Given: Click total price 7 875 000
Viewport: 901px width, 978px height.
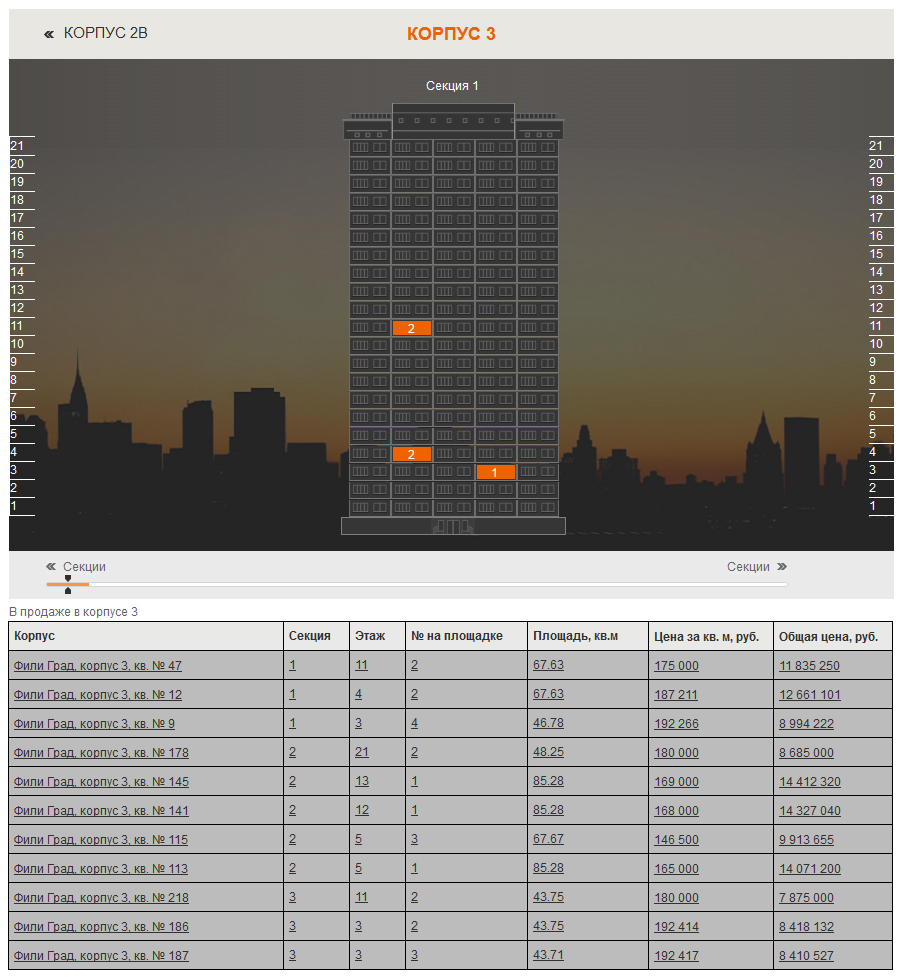Looking at the screenshot, I should click(806, 898).
